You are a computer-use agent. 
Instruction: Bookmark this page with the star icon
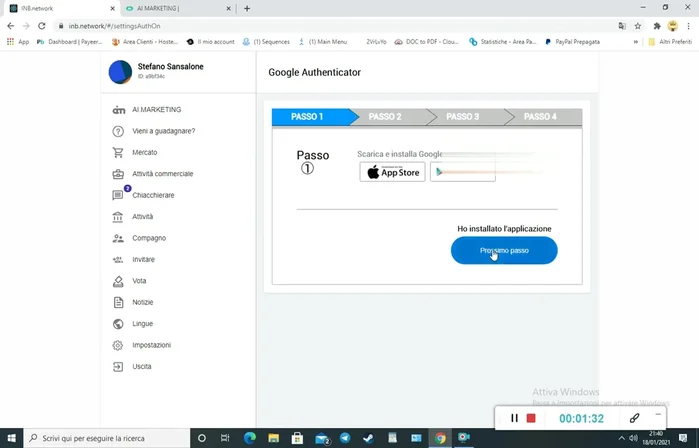pyautogui.click(x=638, y=26)
